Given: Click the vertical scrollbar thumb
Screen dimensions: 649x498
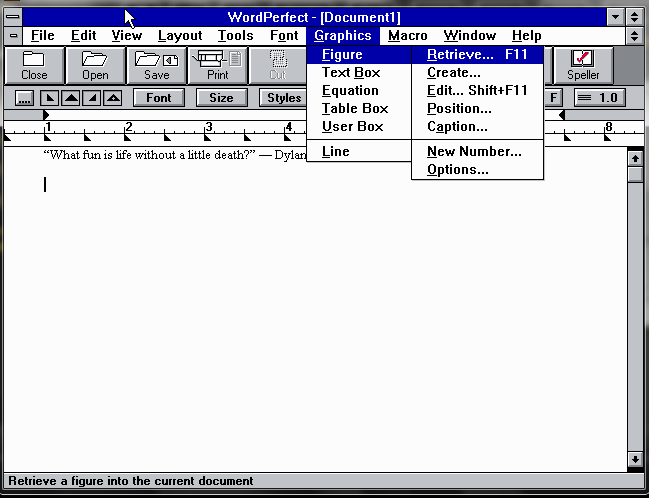Looking at the screenshot, I should tap(635, 174).
